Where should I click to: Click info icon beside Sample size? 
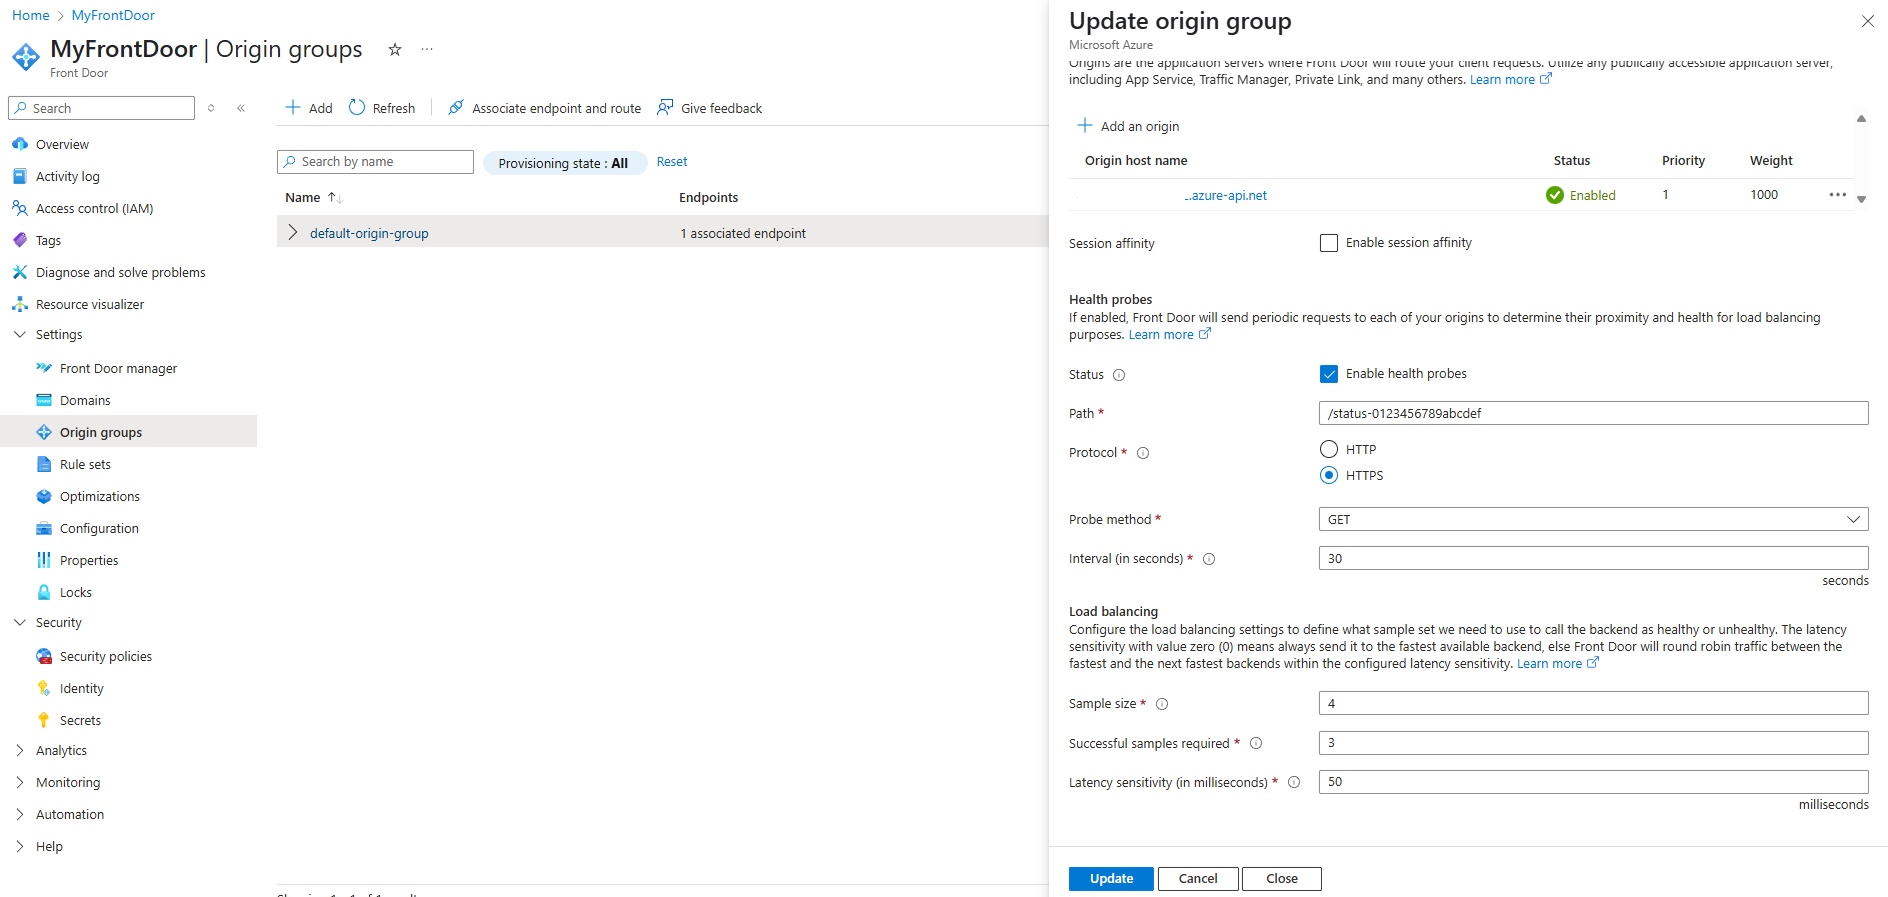1162,704
